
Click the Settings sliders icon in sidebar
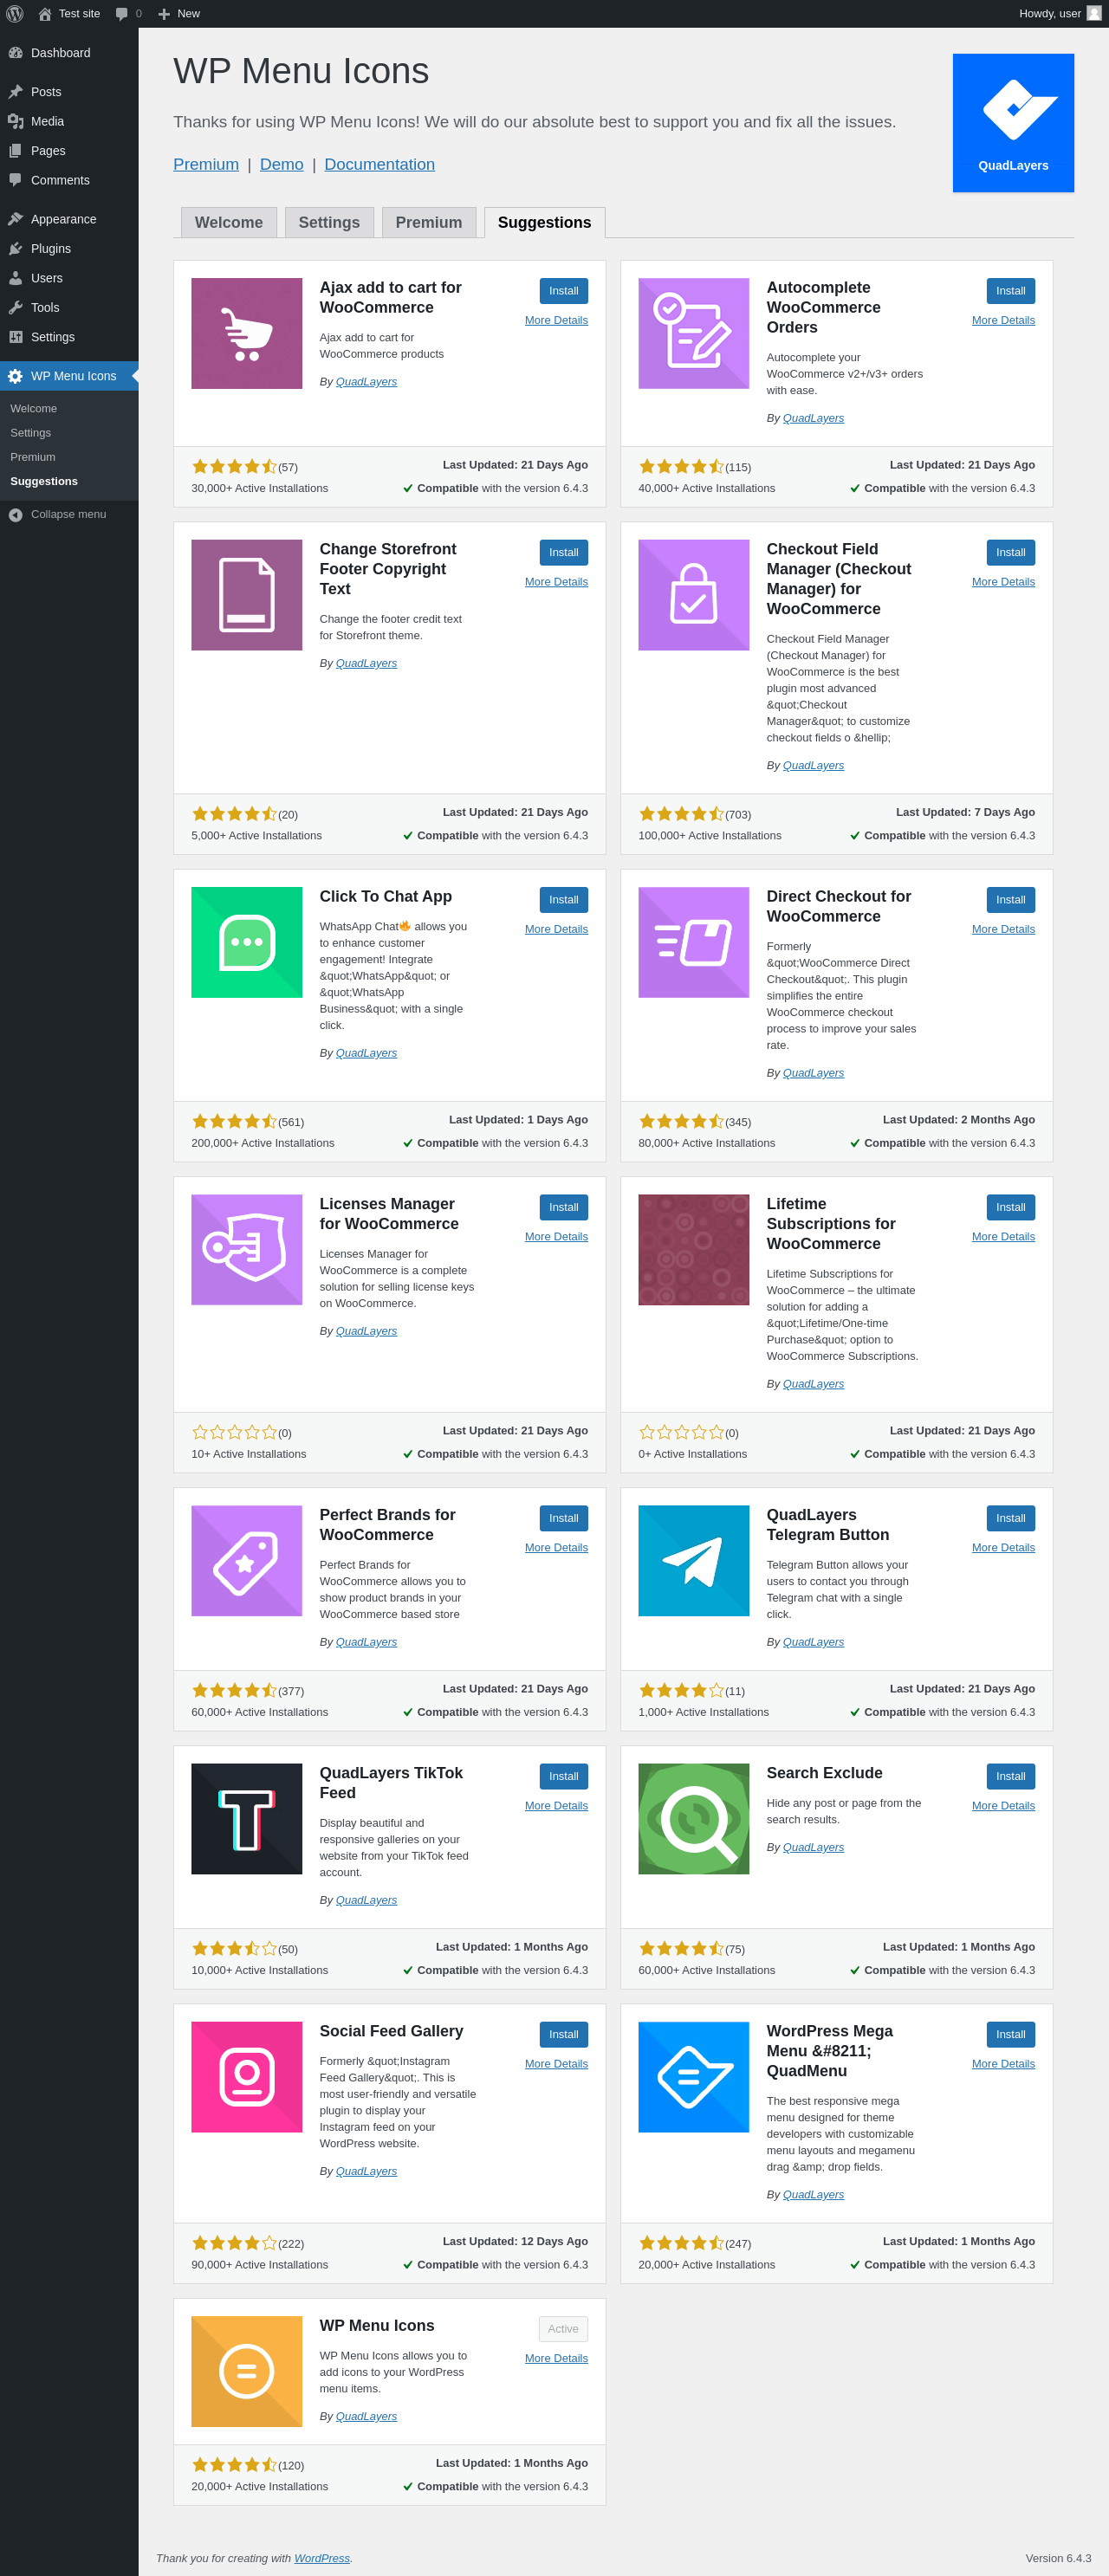pos(15,337)
